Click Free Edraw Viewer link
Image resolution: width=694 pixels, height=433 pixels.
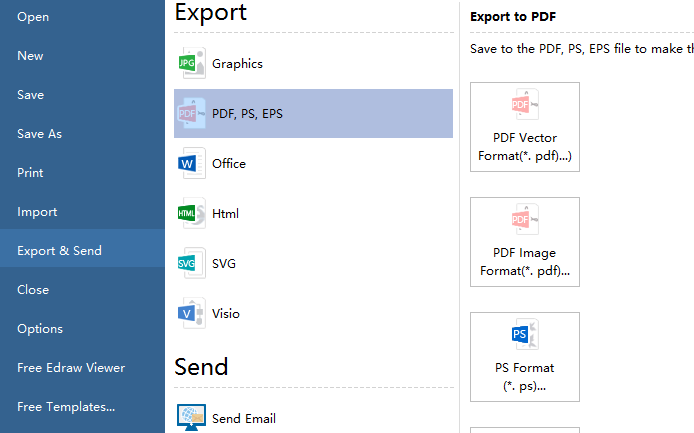pyautogui.click(x=71, y=368)
